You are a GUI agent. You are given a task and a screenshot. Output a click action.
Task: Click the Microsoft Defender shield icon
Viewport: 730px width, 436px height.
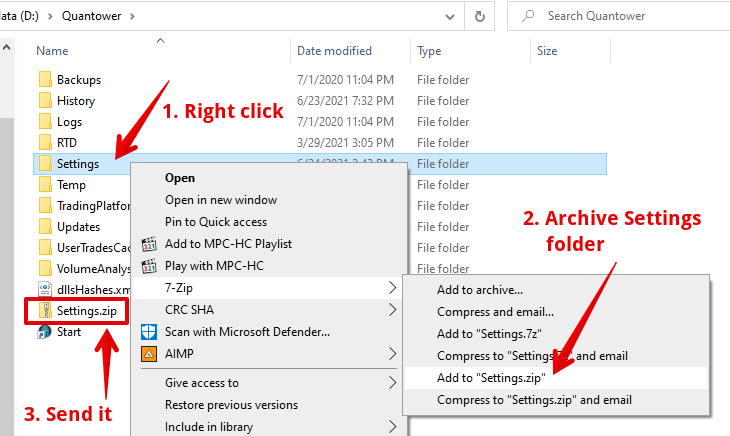point(149,332)
